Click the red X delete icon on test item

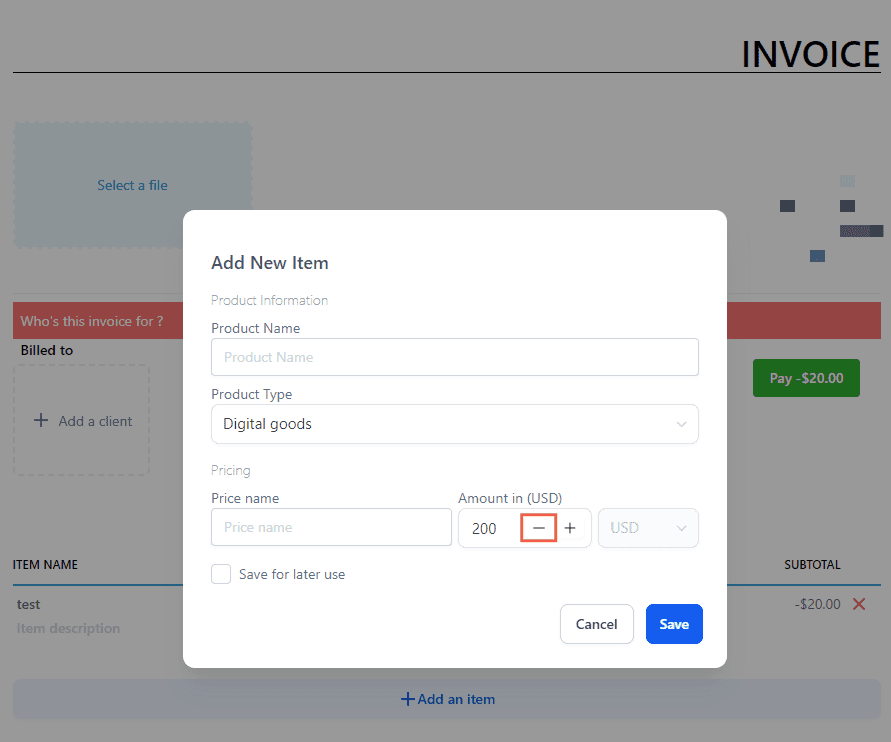pyautogui.click(x=858, y=604)
